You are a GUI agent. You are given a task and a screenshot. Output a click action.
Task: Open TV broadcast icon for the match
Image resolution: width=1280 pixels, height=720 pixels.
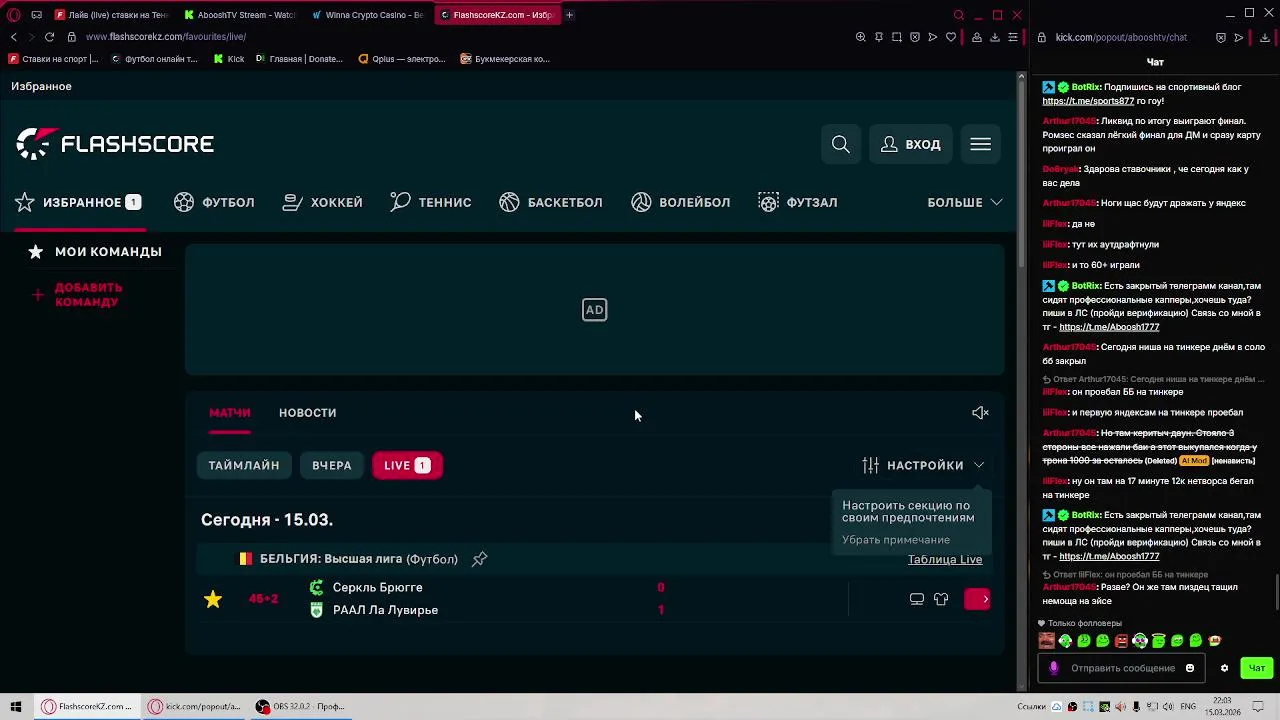(x=917, y=599)
